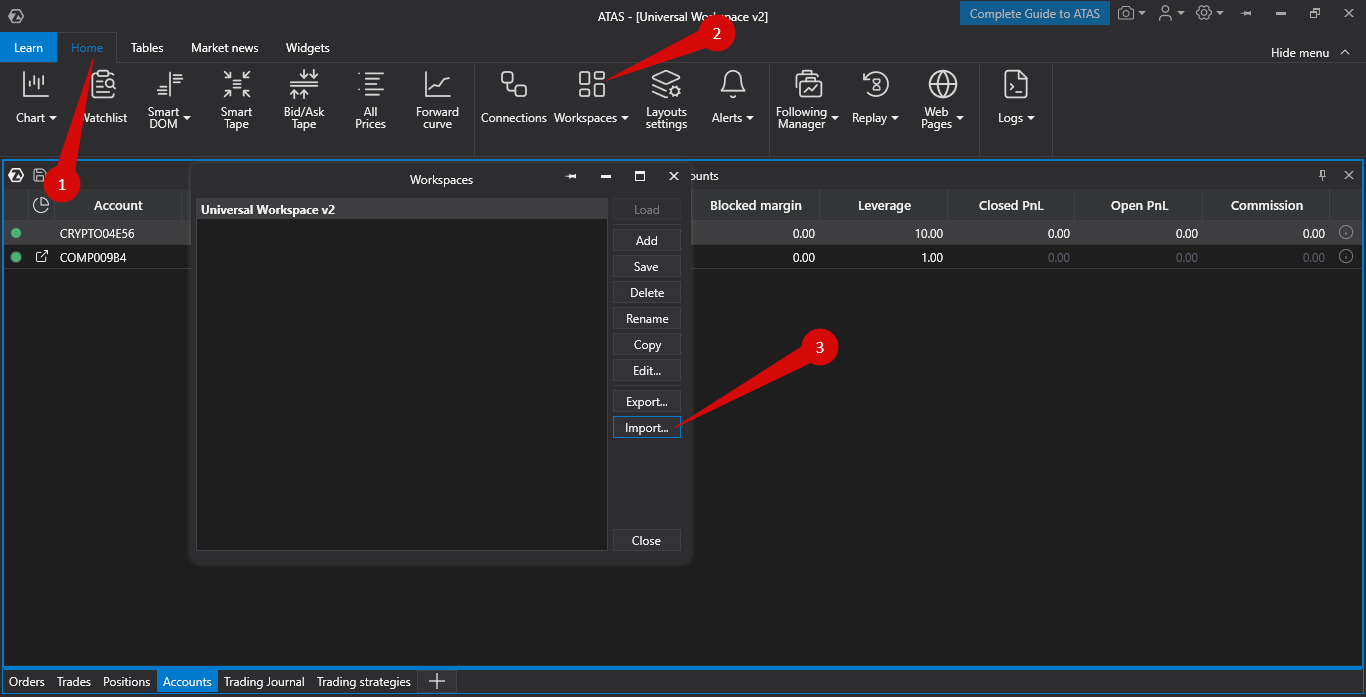Screen dimensions: 1366x697
Task: Switch to the Trading Journal bottom tab
Action: pyautogui.click(x=264, y=682)
